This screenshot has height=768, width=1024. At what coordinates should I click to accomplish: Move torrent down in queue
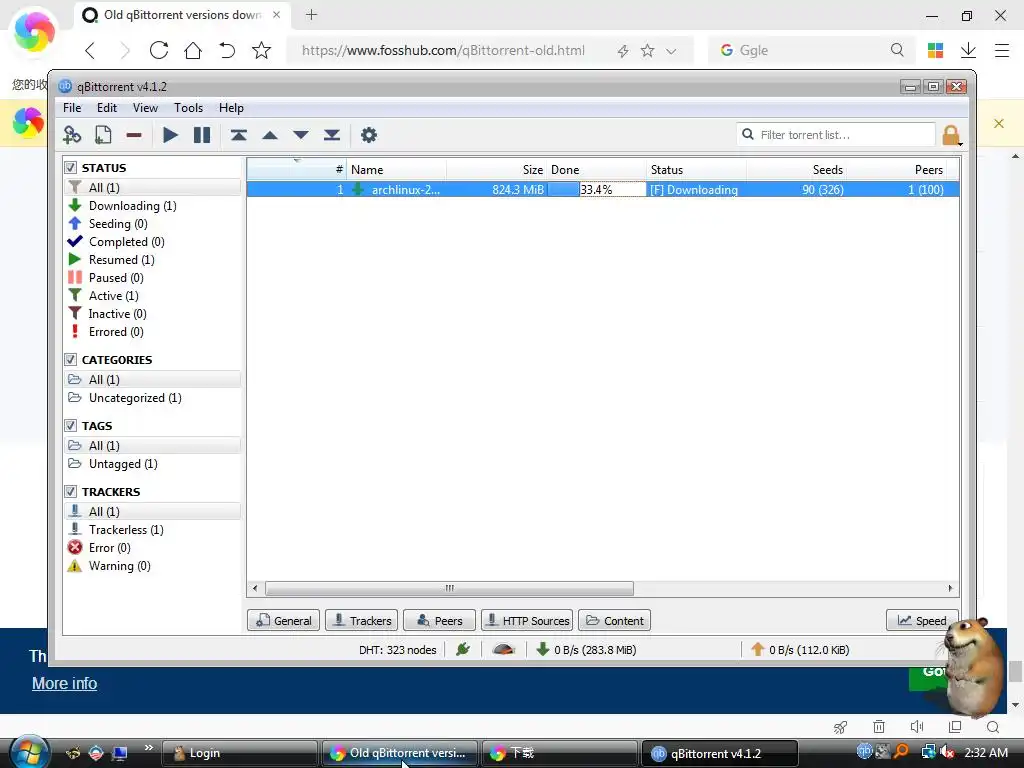click(x=300, y=135)
